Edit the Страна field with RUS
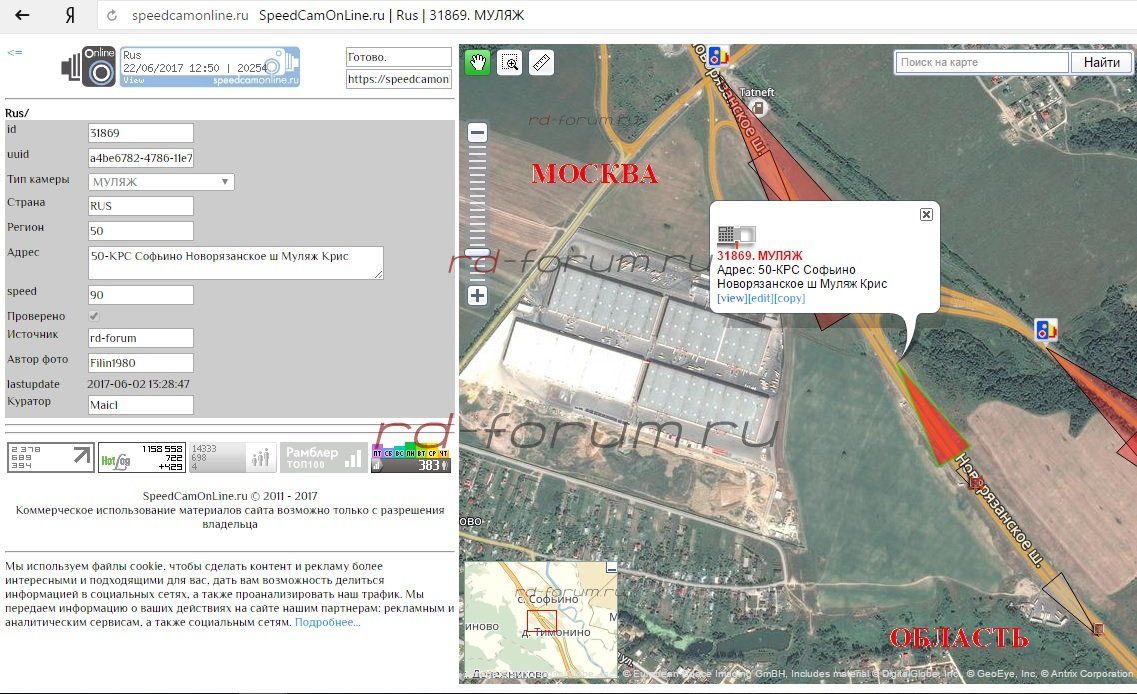The height and width of the screenshot is (694, 1137). 141,206
